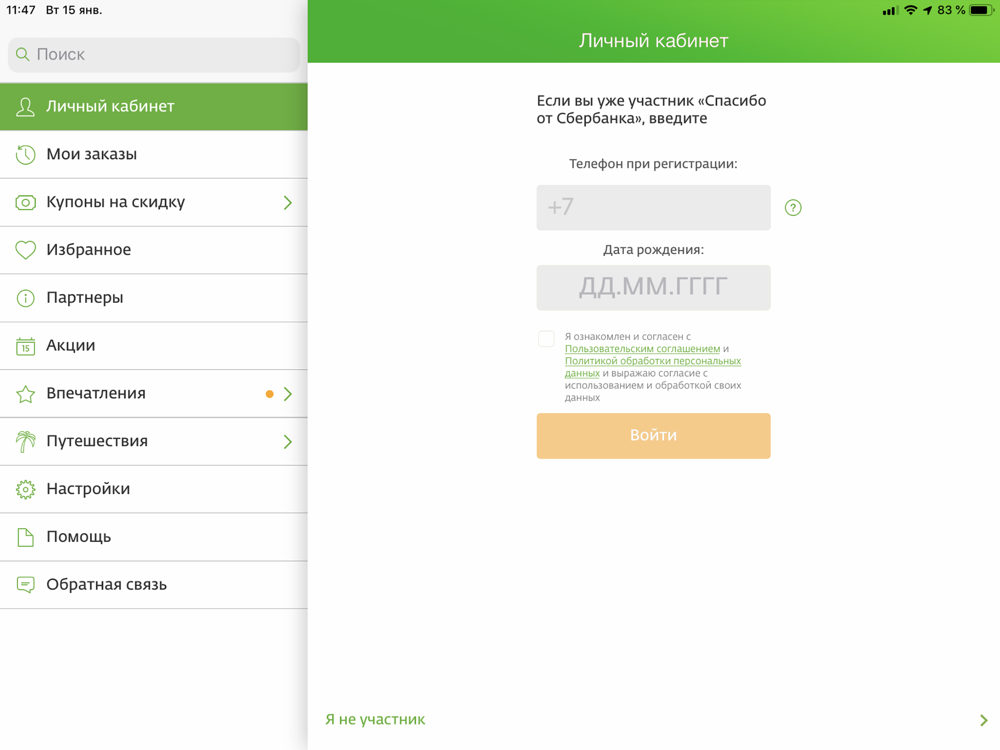This screenshot has width=1000, height=750.
Task: Click the Дата рождения label
Action: [653, 250]
